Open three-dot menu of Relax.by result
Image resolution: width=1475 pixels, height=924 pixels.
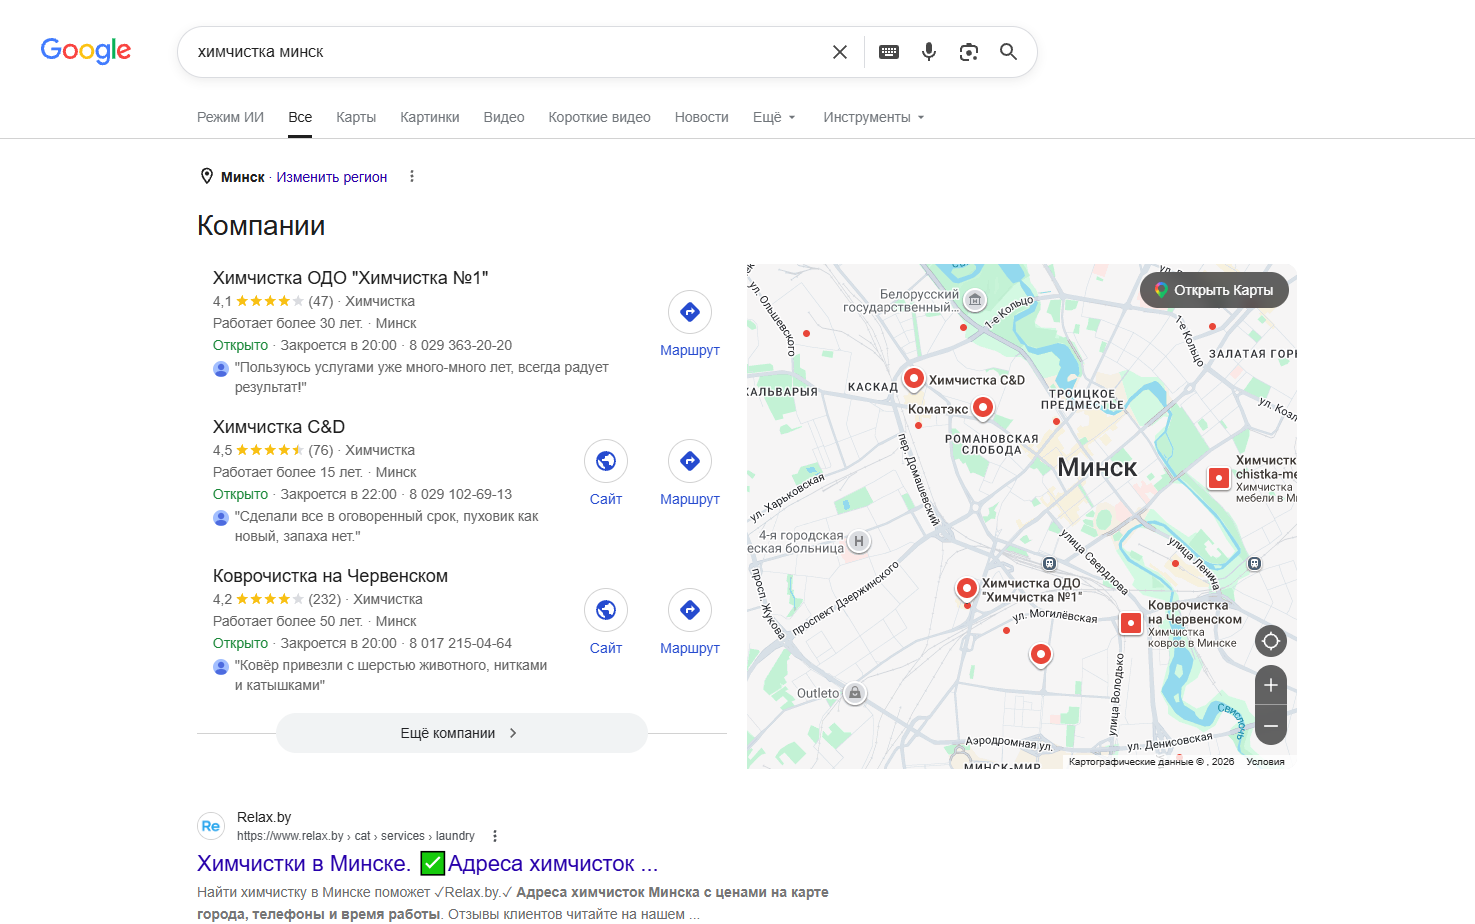[494, 836]
